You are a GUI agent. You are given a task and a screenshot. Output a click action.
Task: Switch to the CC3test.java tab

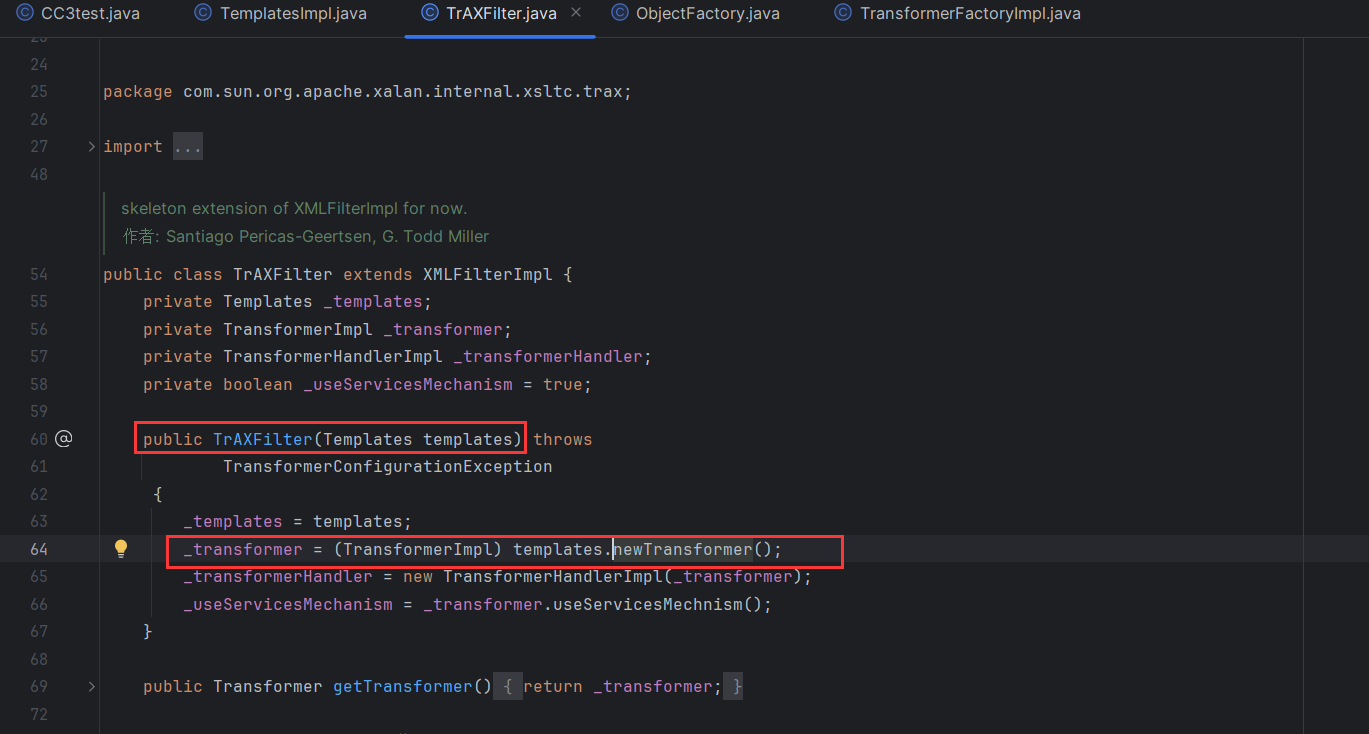point(78,14)
